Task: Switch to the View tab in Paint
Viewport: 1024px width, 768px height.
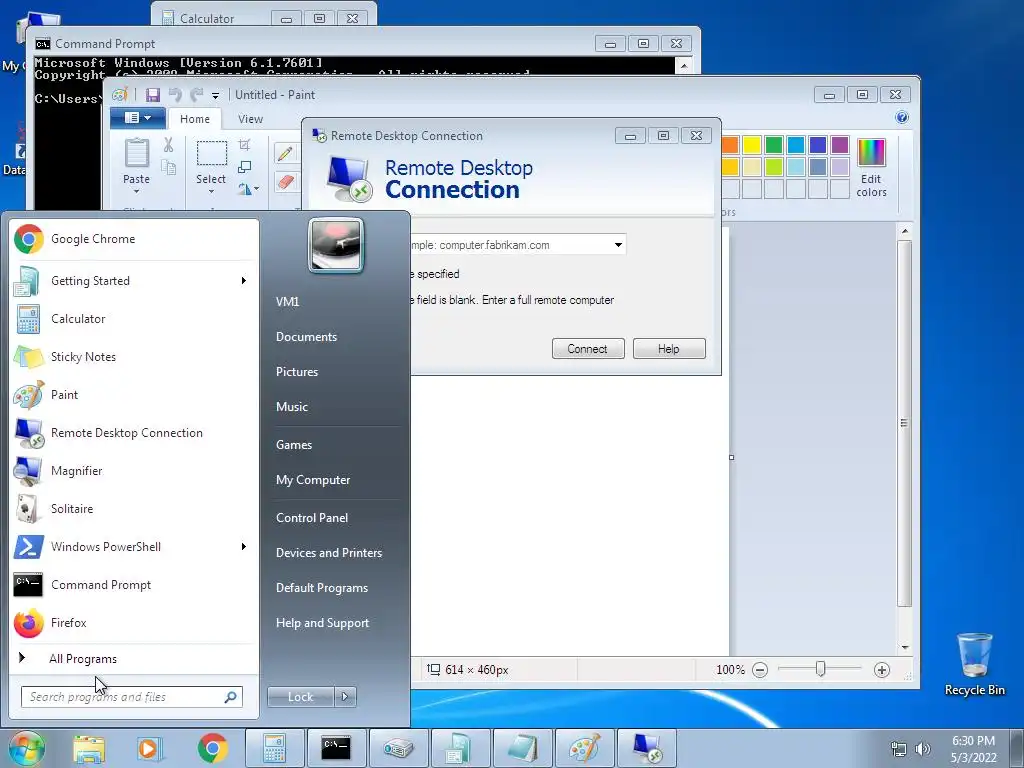Action: [250, 119]
